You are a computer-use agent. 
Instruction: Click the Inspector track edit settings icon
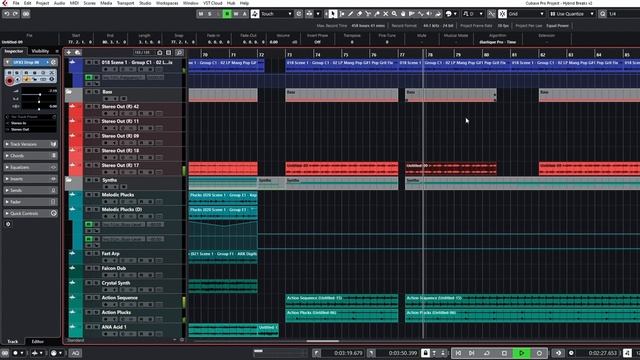click(53, 62)
